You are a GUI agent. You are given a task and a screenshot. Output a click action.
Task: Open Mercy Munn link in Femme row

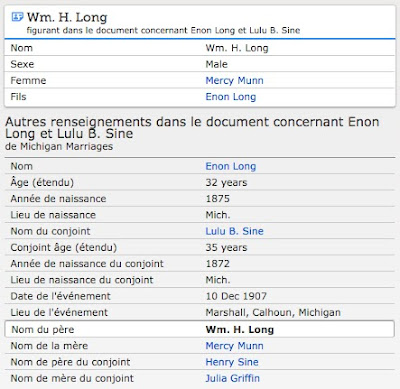234,81
